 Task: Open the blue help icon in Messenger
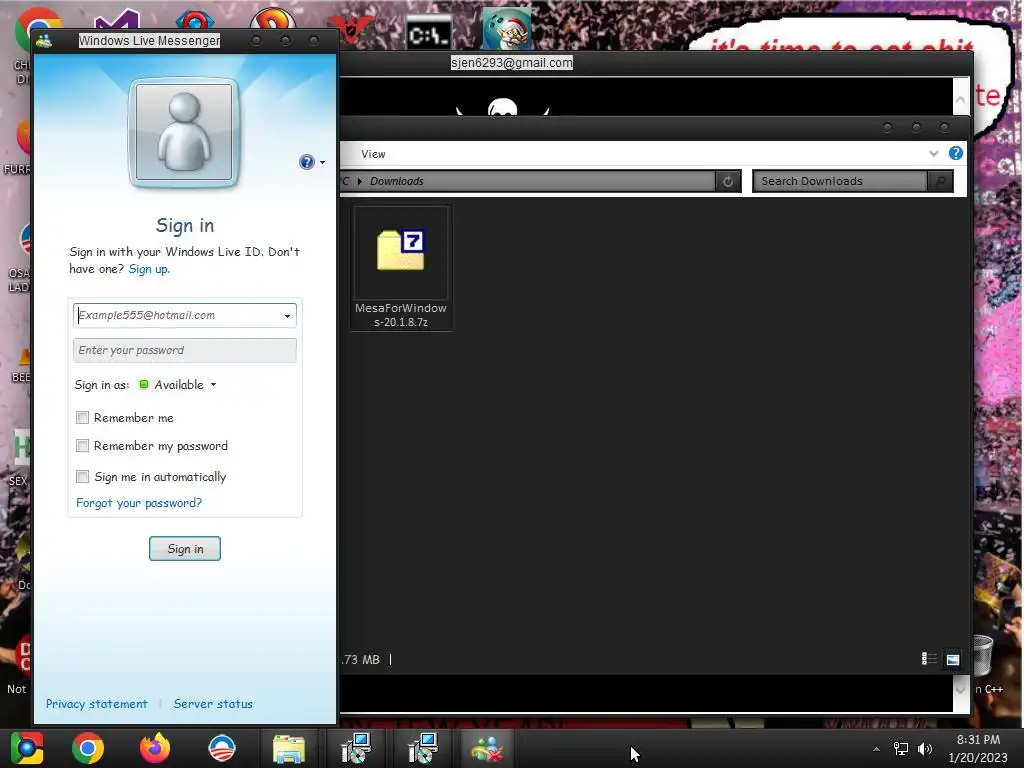point(306,162)
